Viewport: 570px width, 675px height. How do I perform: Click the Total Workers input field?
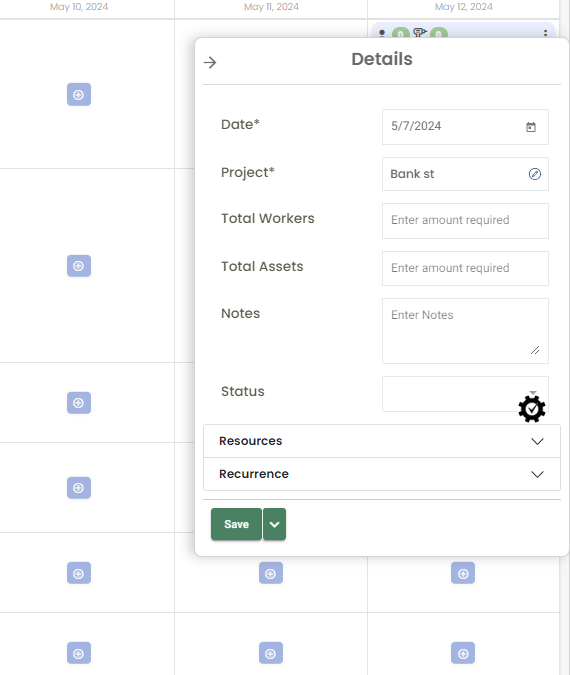click(465, 221)
